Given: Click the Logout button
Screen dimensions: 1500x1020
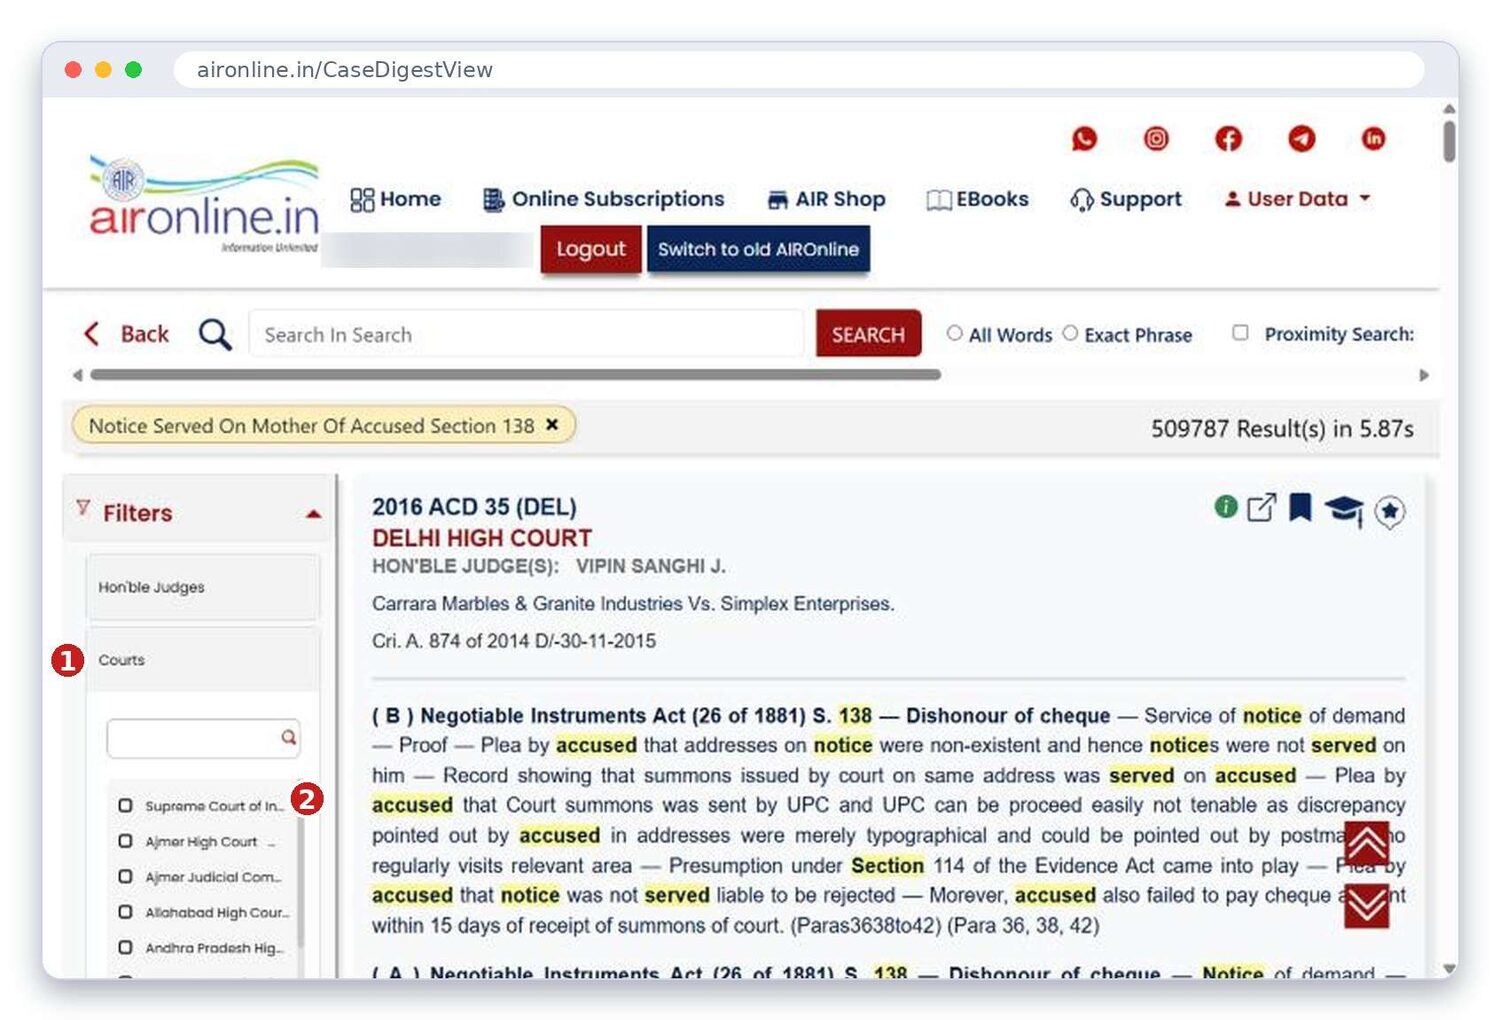Looking at the screenshot, I should pyautogui.click(x=591, y=249).
